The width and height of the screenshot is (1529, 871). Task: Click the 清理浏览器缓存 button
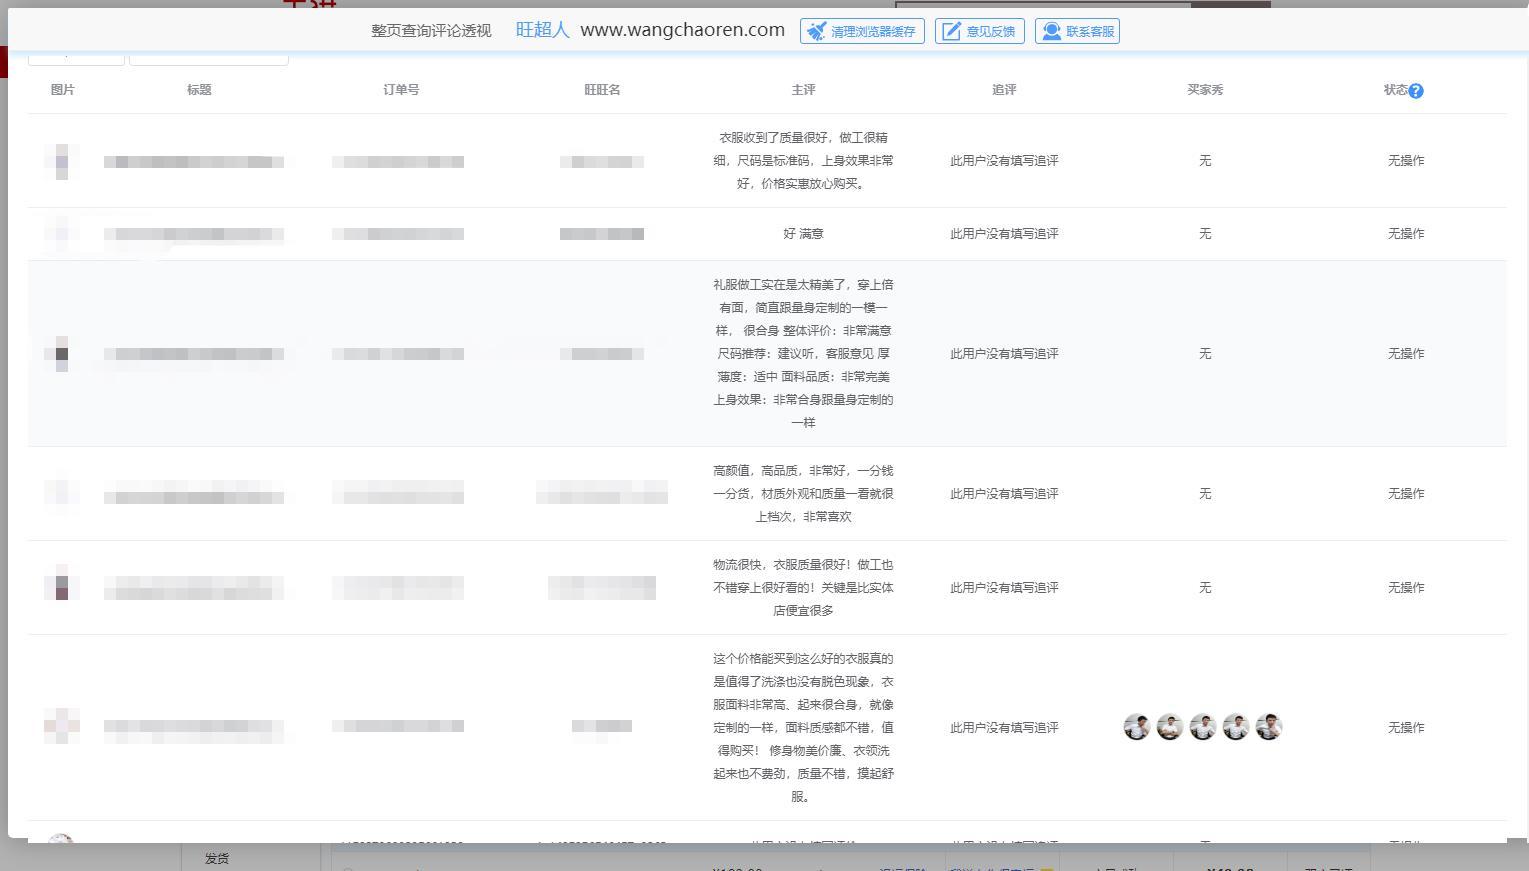(x=862, y=31)
